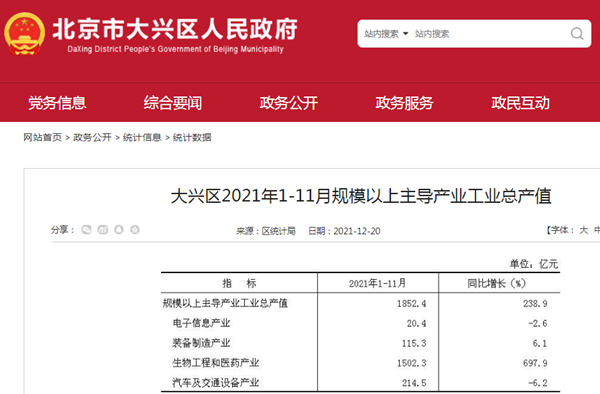Click the 生物工程和医药产业 row label
The height and width of the screenshot is (394, 600).
click(x=215, y=363)
